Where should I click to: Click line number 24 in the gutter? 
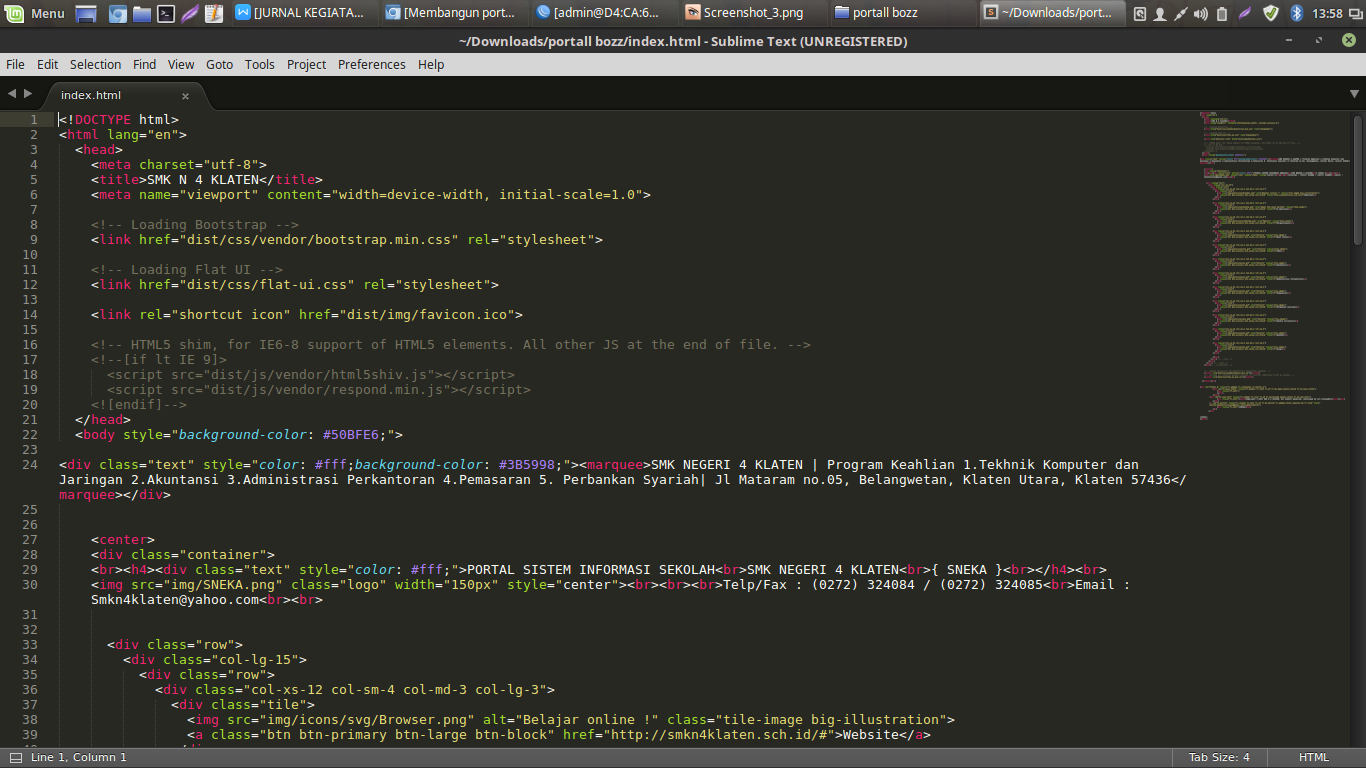(x=30, y=465)
